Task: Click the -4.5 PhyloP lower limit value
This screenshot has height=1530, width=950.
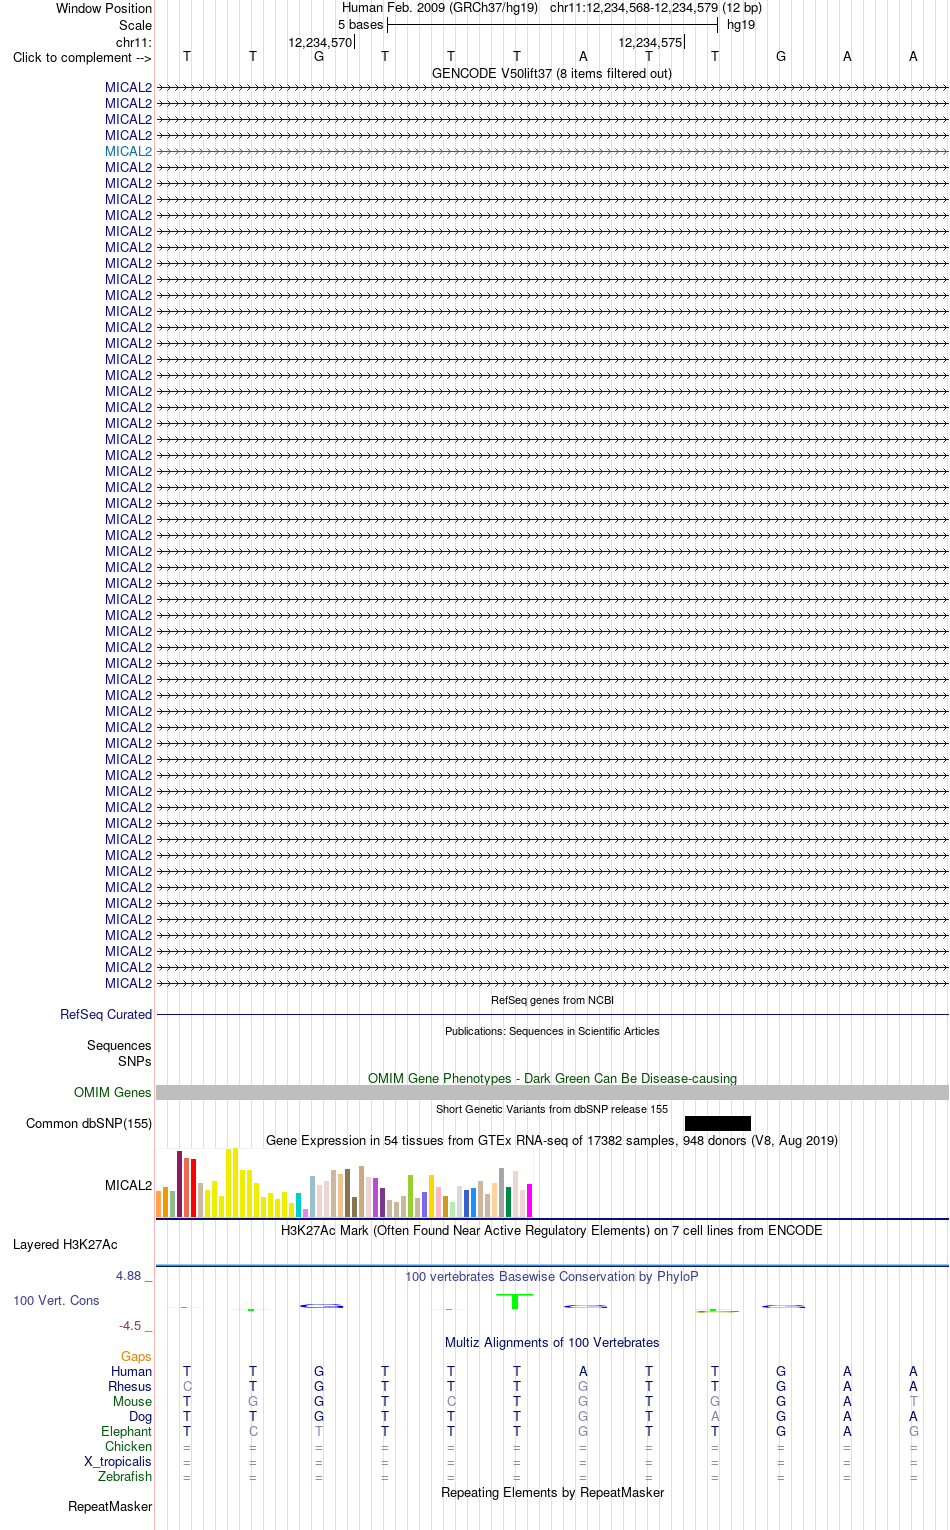Action: coord(130,1325)
